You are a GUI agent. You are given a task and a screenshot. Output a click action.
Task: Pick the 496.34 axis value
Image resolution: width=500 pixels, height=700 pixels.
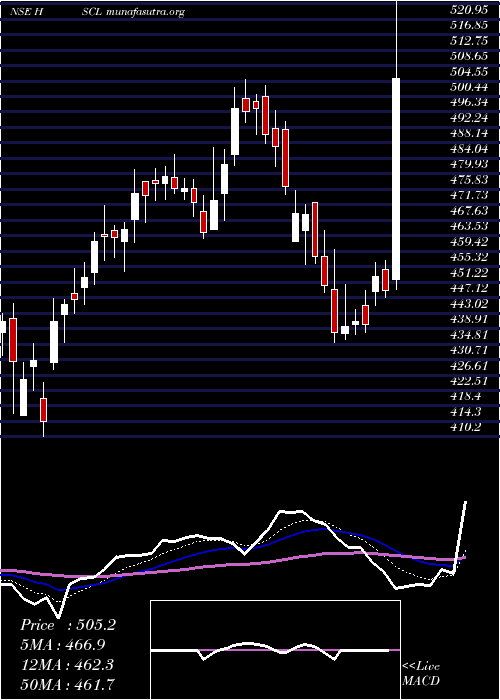(468, 103)
